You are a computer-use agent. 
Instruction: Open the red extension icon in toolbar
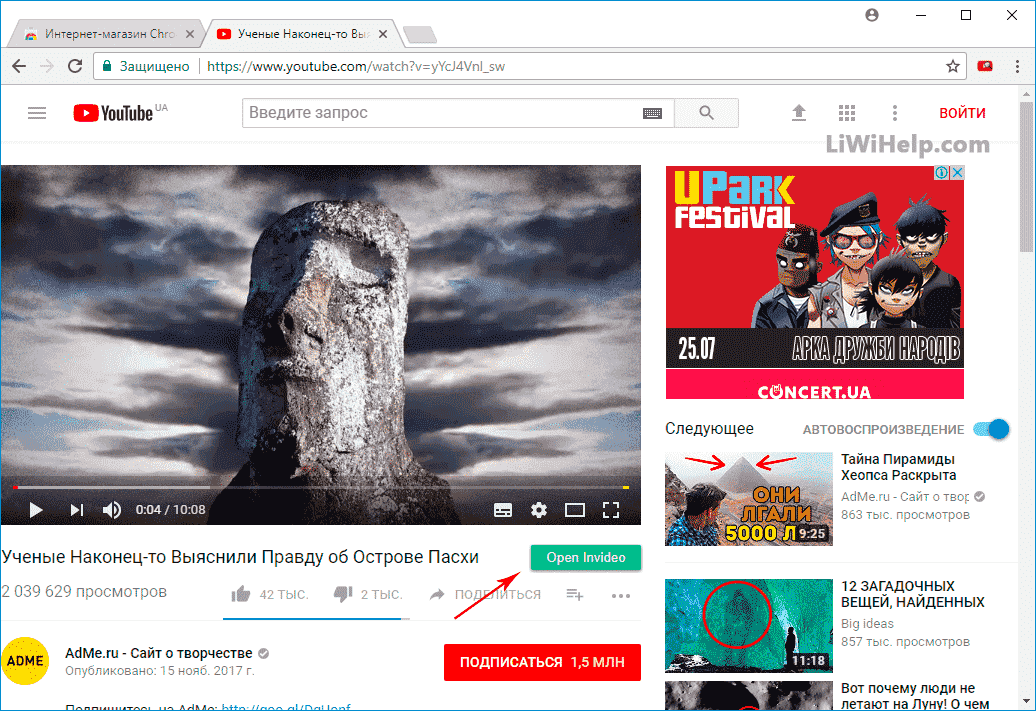point(985,66)
